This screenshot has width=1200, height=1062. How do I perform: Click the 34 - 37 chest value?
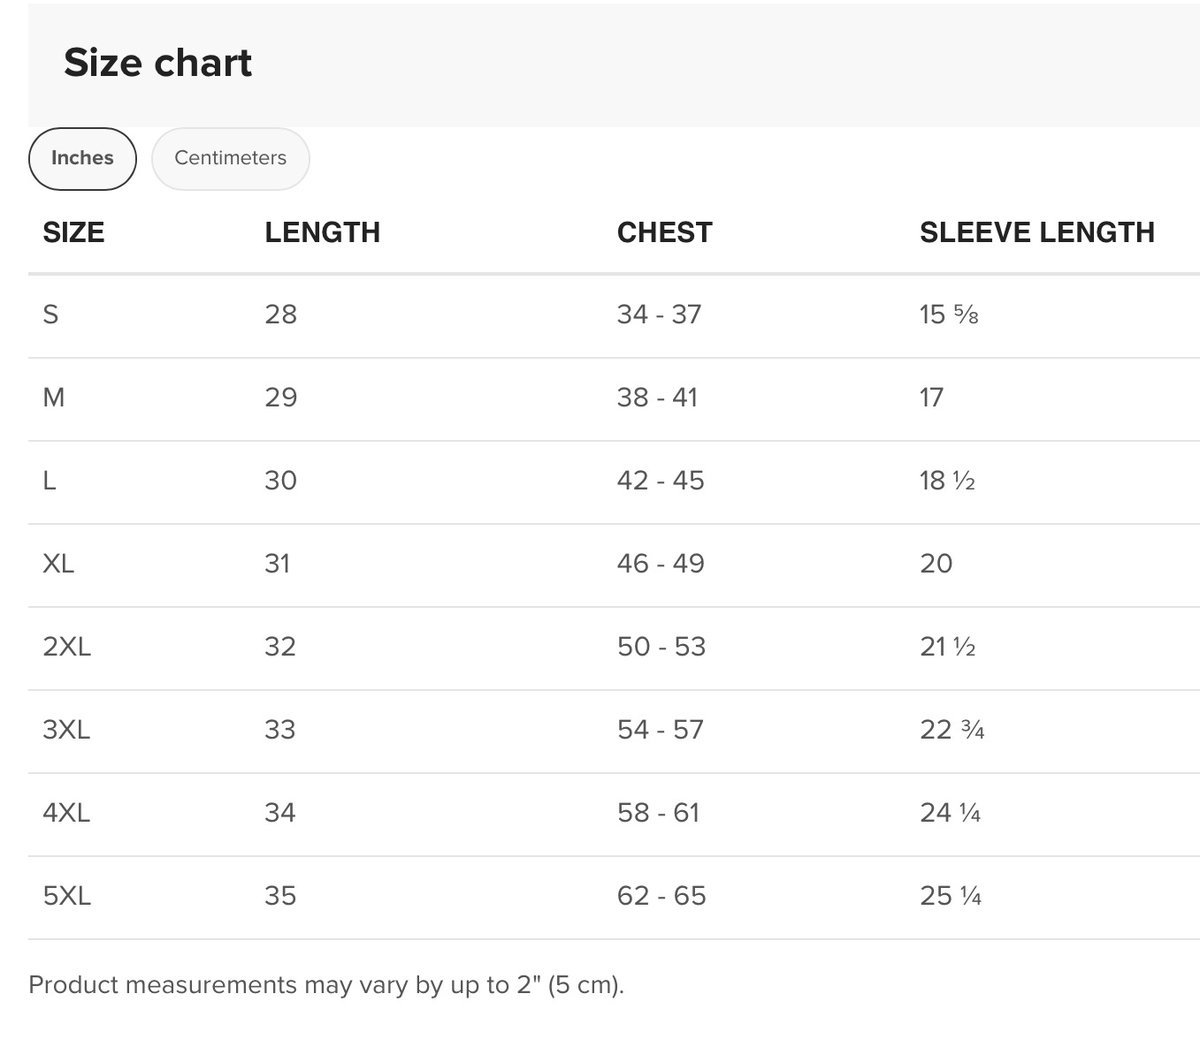(659, 314)
